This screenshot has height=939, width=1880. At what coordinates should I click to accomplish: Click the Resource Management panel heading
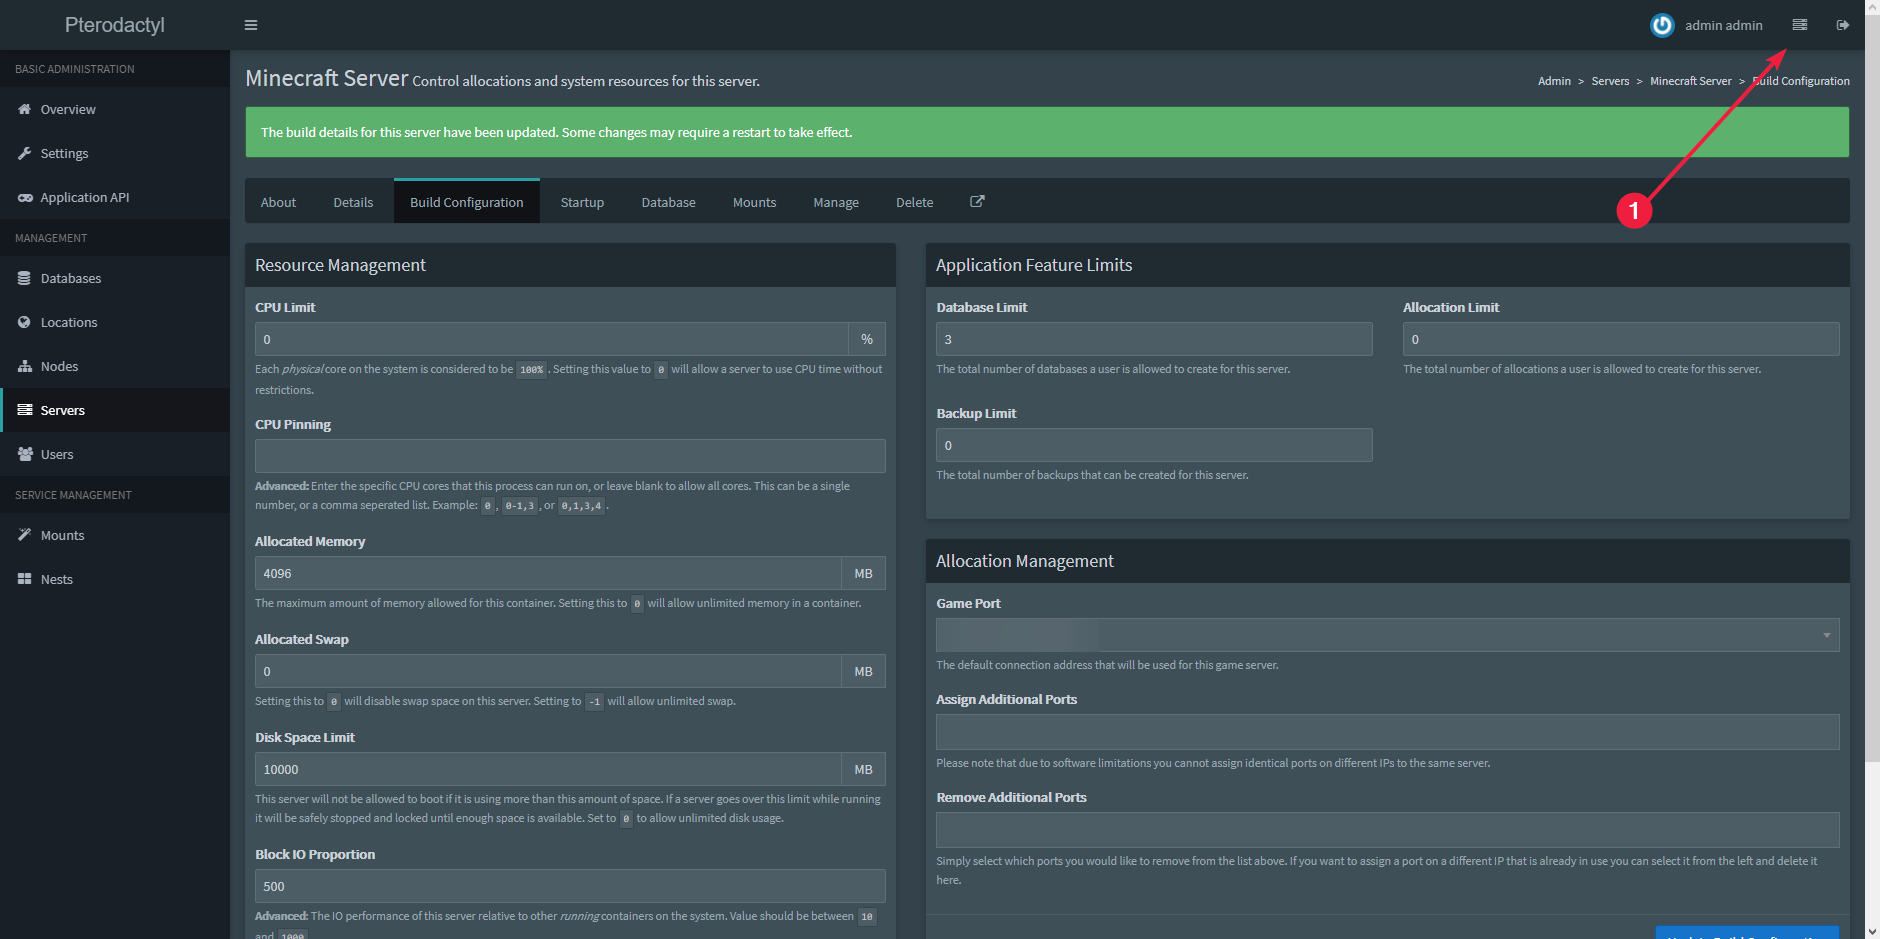(340, 265)
